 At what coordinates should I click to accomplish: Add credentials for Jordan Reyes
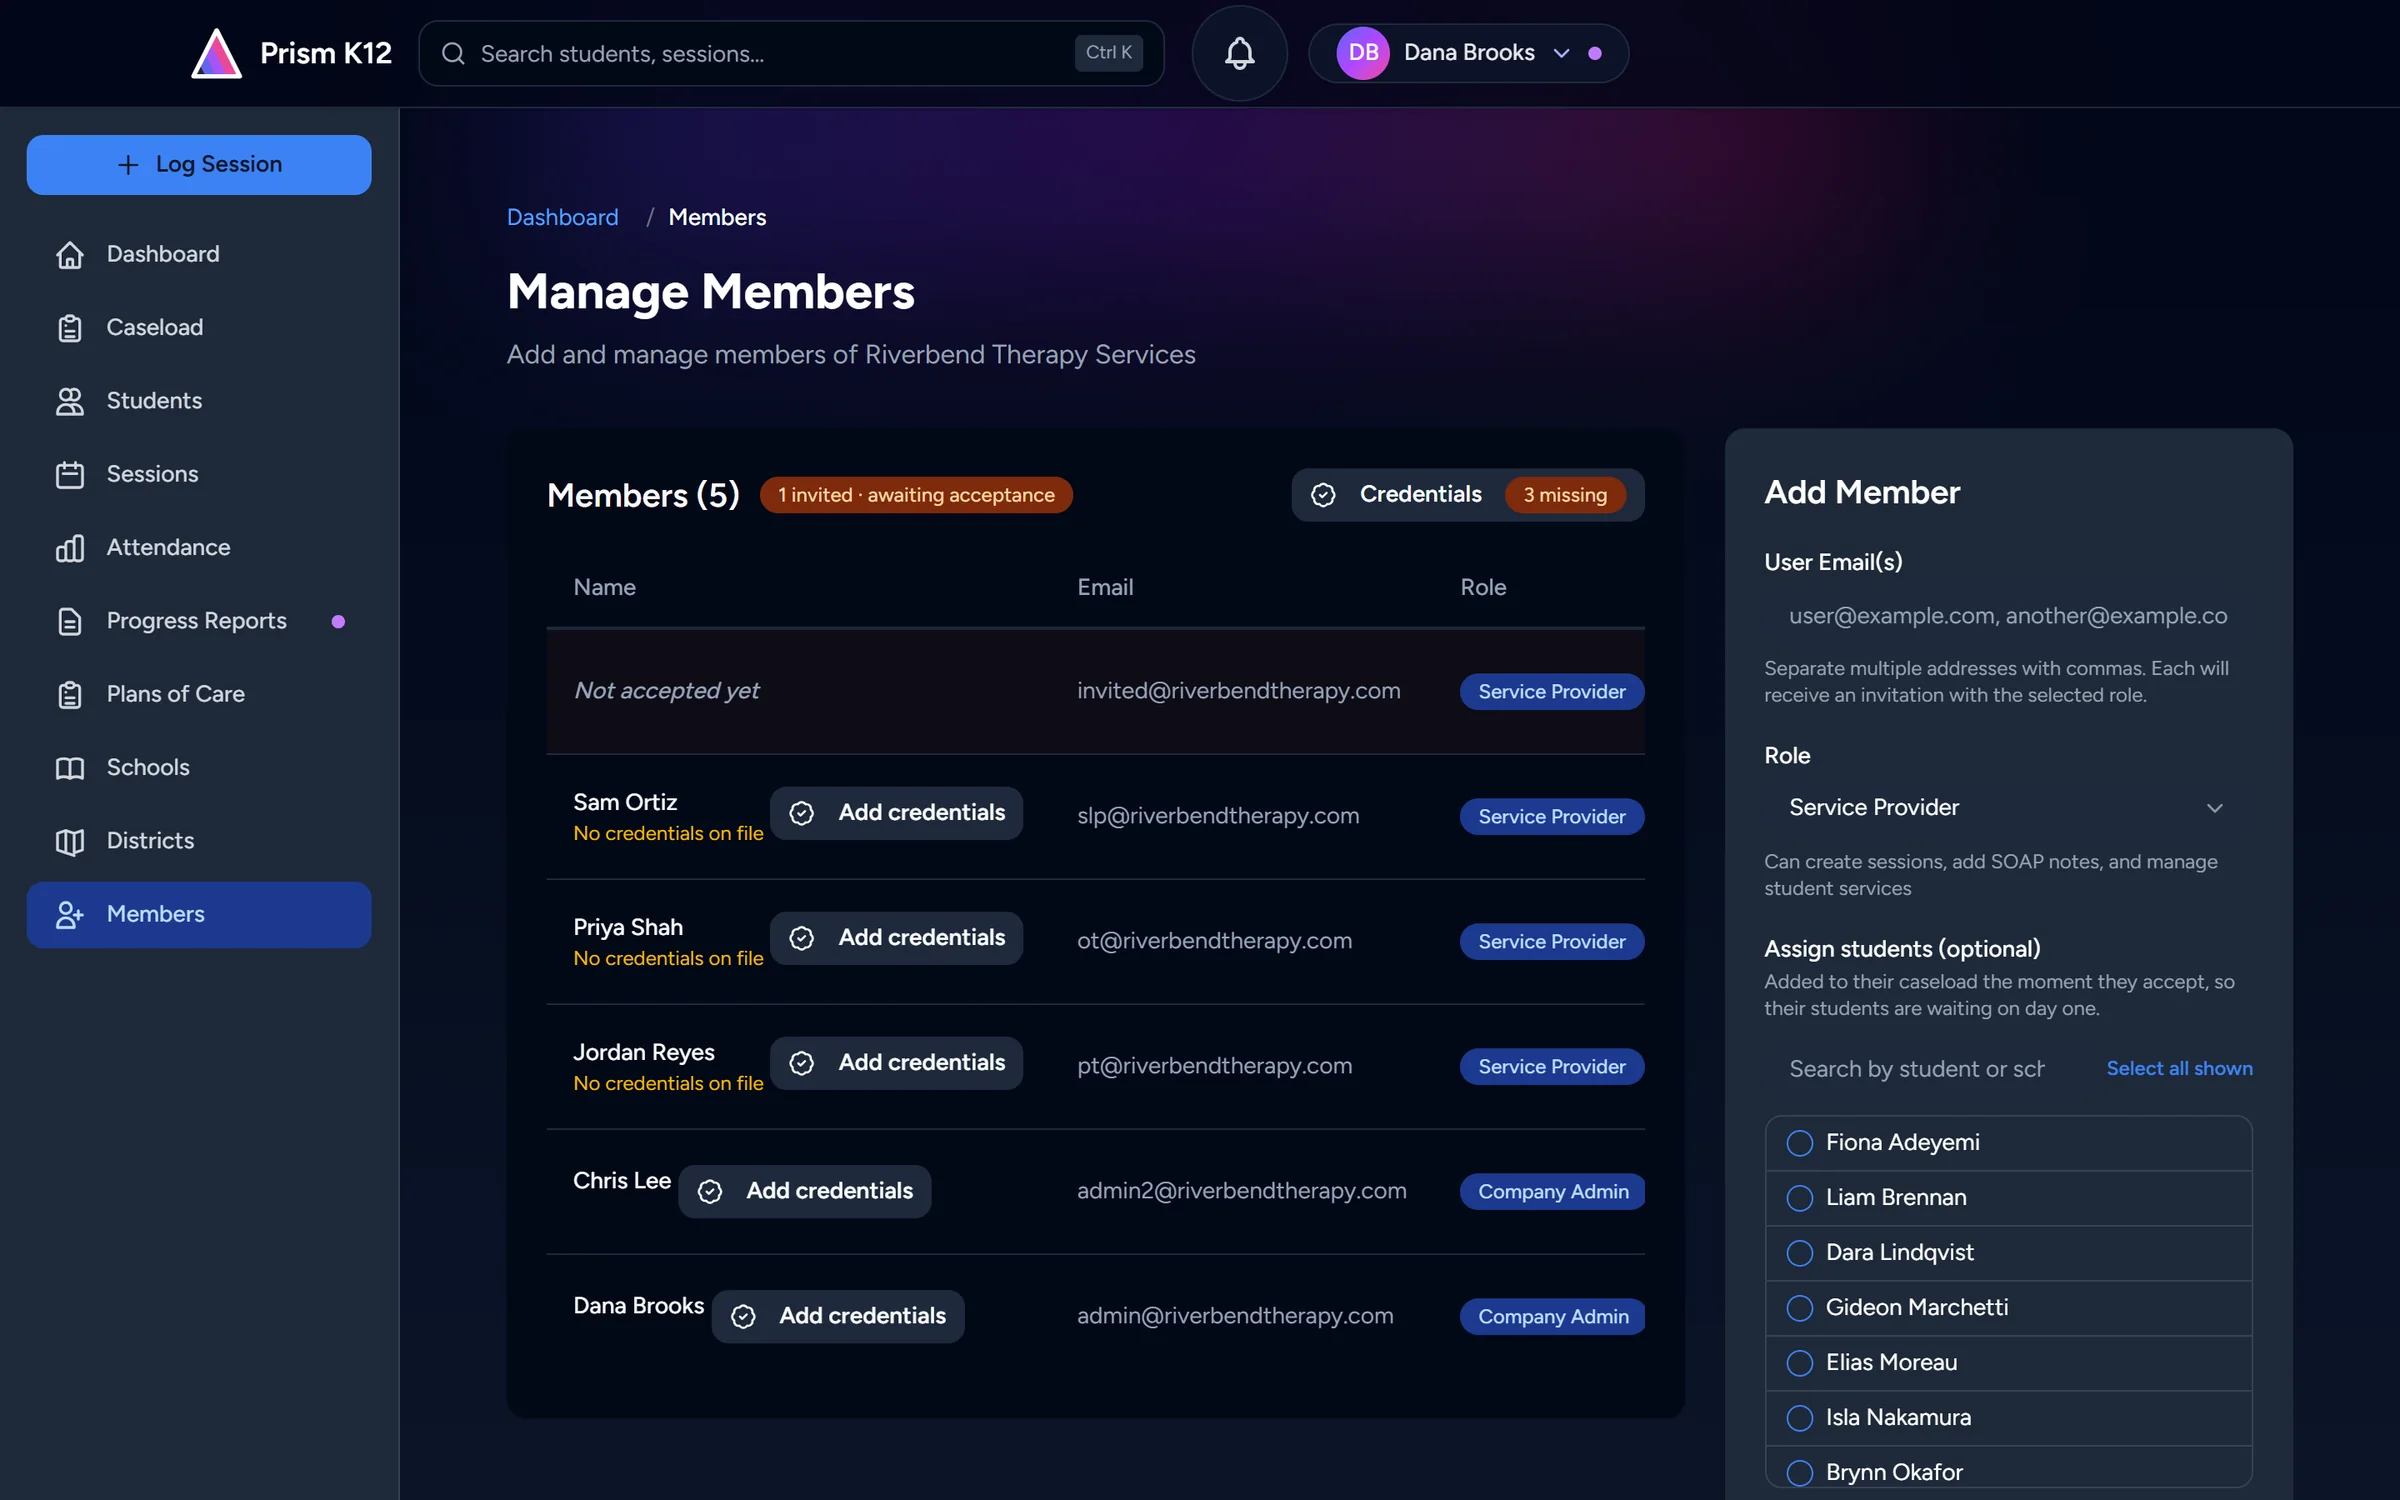[896, 1063]
